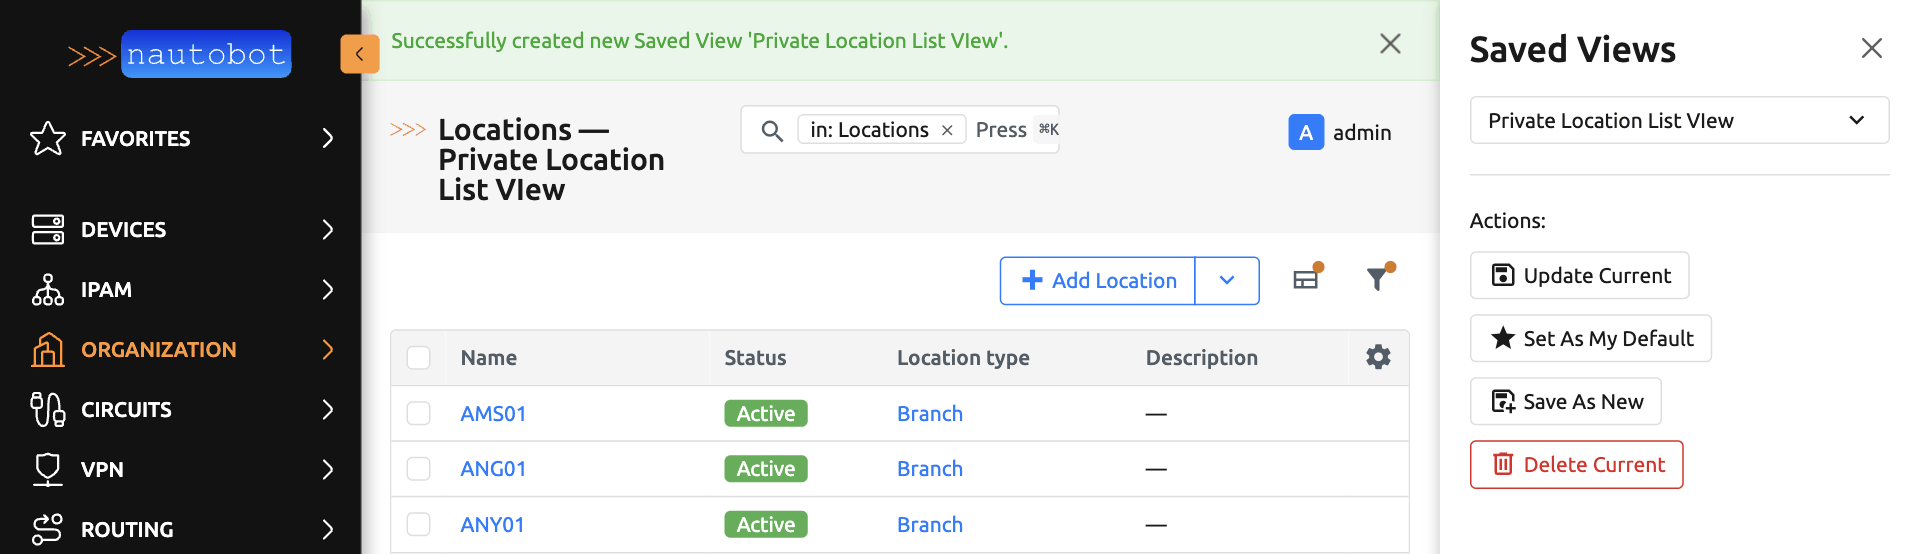Dismiss the success notification banner
Image resolution: width=1919 pixels, height=554 pixels.
tap(1389, 43)
